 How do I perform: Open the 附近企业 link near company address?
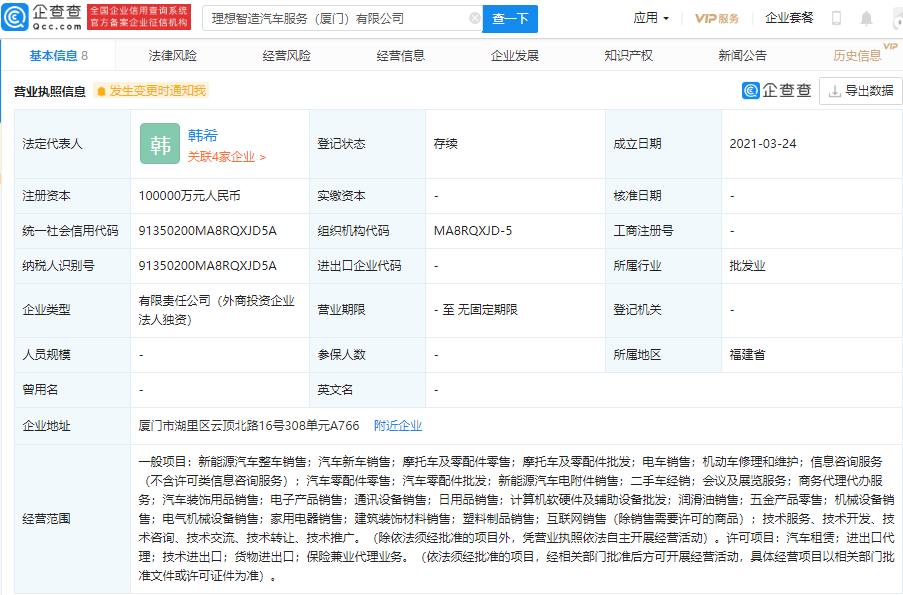[400, 425]
